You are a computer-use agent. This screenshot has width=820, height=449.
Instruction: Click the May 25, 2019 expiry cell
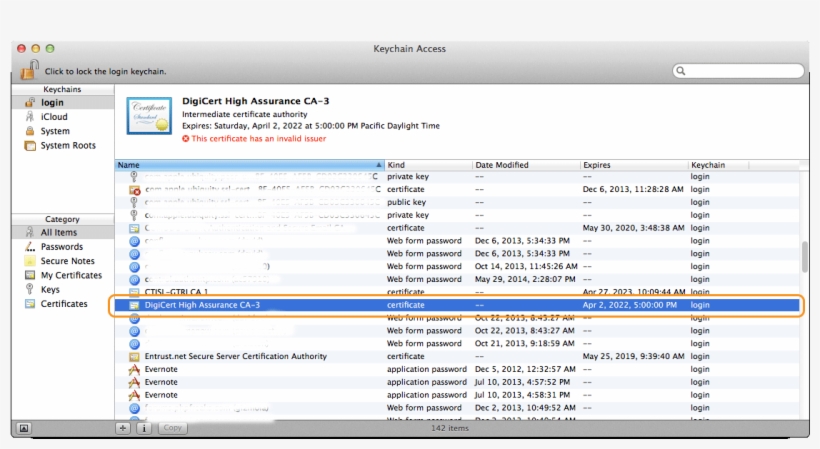pyautogui.click(x=633, y=356)
